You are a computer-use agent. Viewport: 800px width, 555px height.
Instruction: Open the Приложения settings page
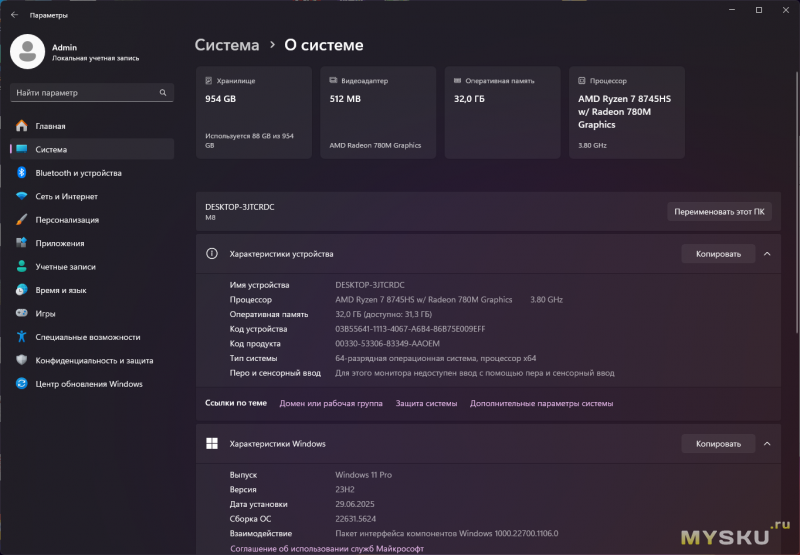click(92, 243)
